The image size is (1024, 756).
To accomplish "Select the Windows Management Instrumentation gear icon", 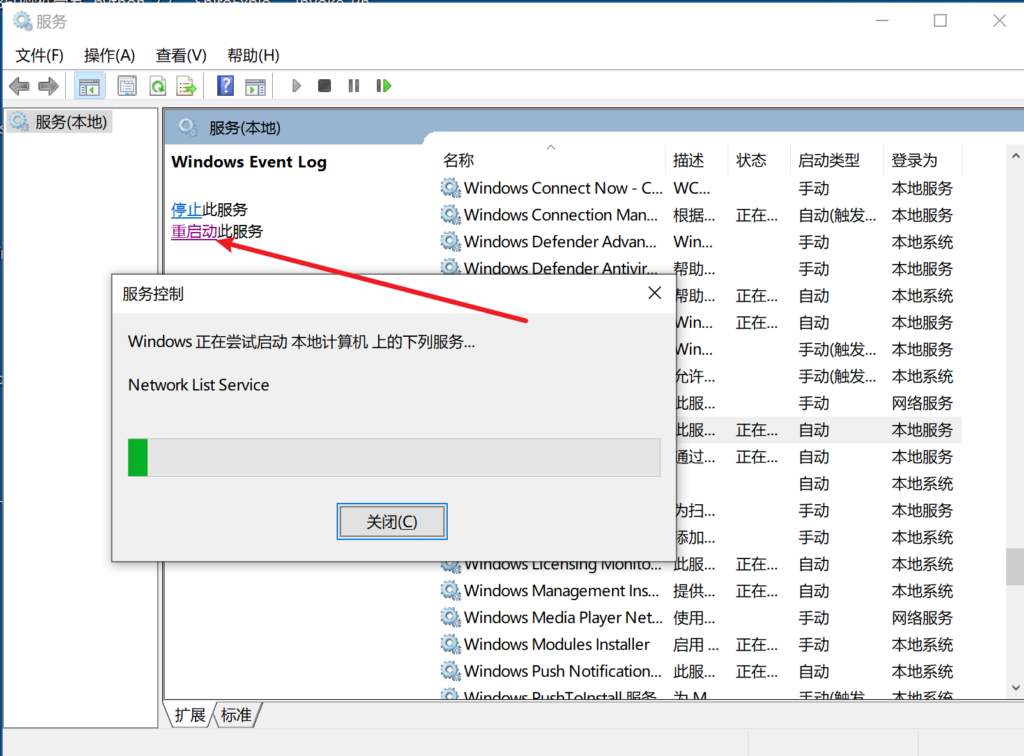I will coord(450,591).
